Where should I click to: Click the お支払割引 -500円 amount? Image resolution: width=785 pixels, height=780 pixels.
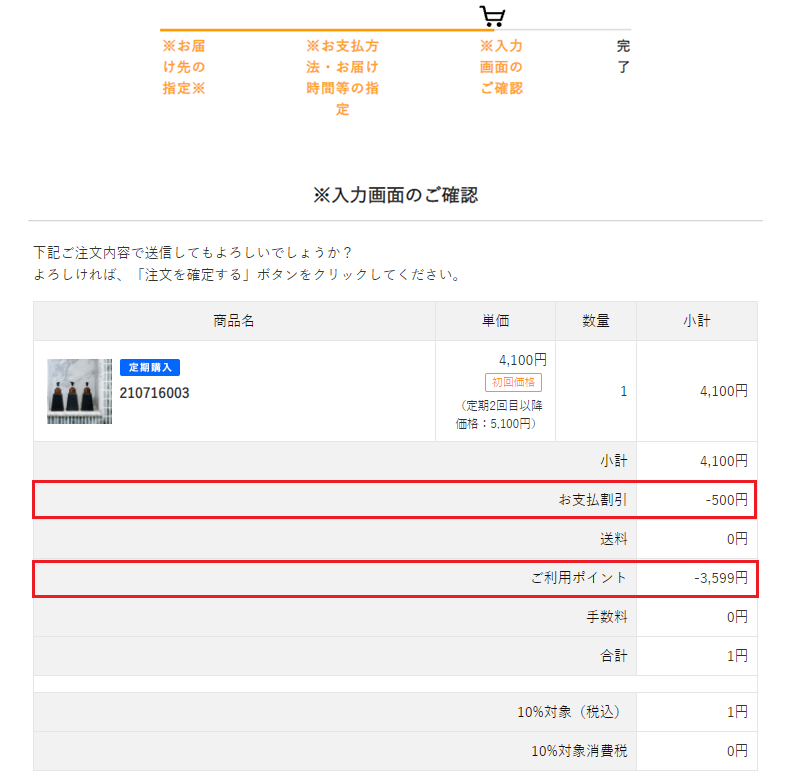[x=726, y=499]
